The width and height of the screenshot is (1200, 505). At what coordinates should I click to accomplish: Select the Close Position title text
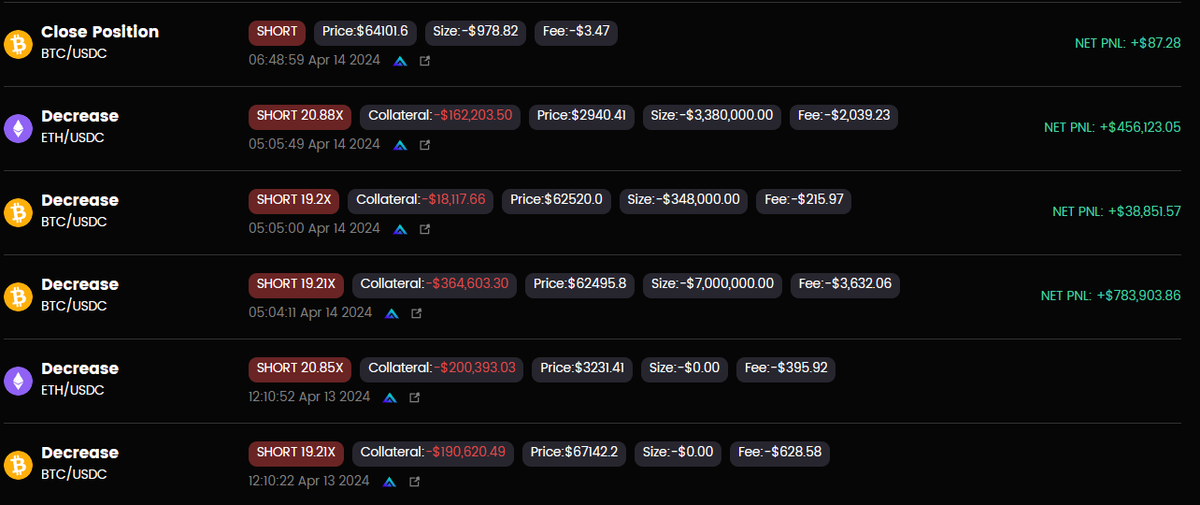[100, 32]
